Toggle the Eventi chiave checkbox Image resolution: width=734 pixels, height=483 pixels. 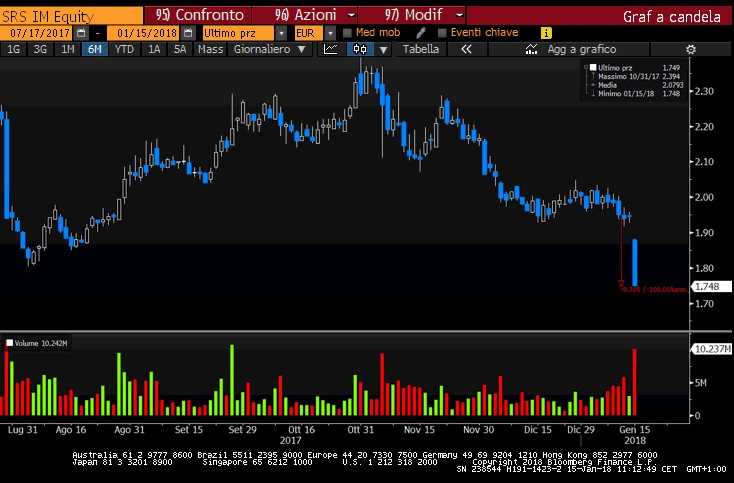pyautogui.click(x=442, y=33)
